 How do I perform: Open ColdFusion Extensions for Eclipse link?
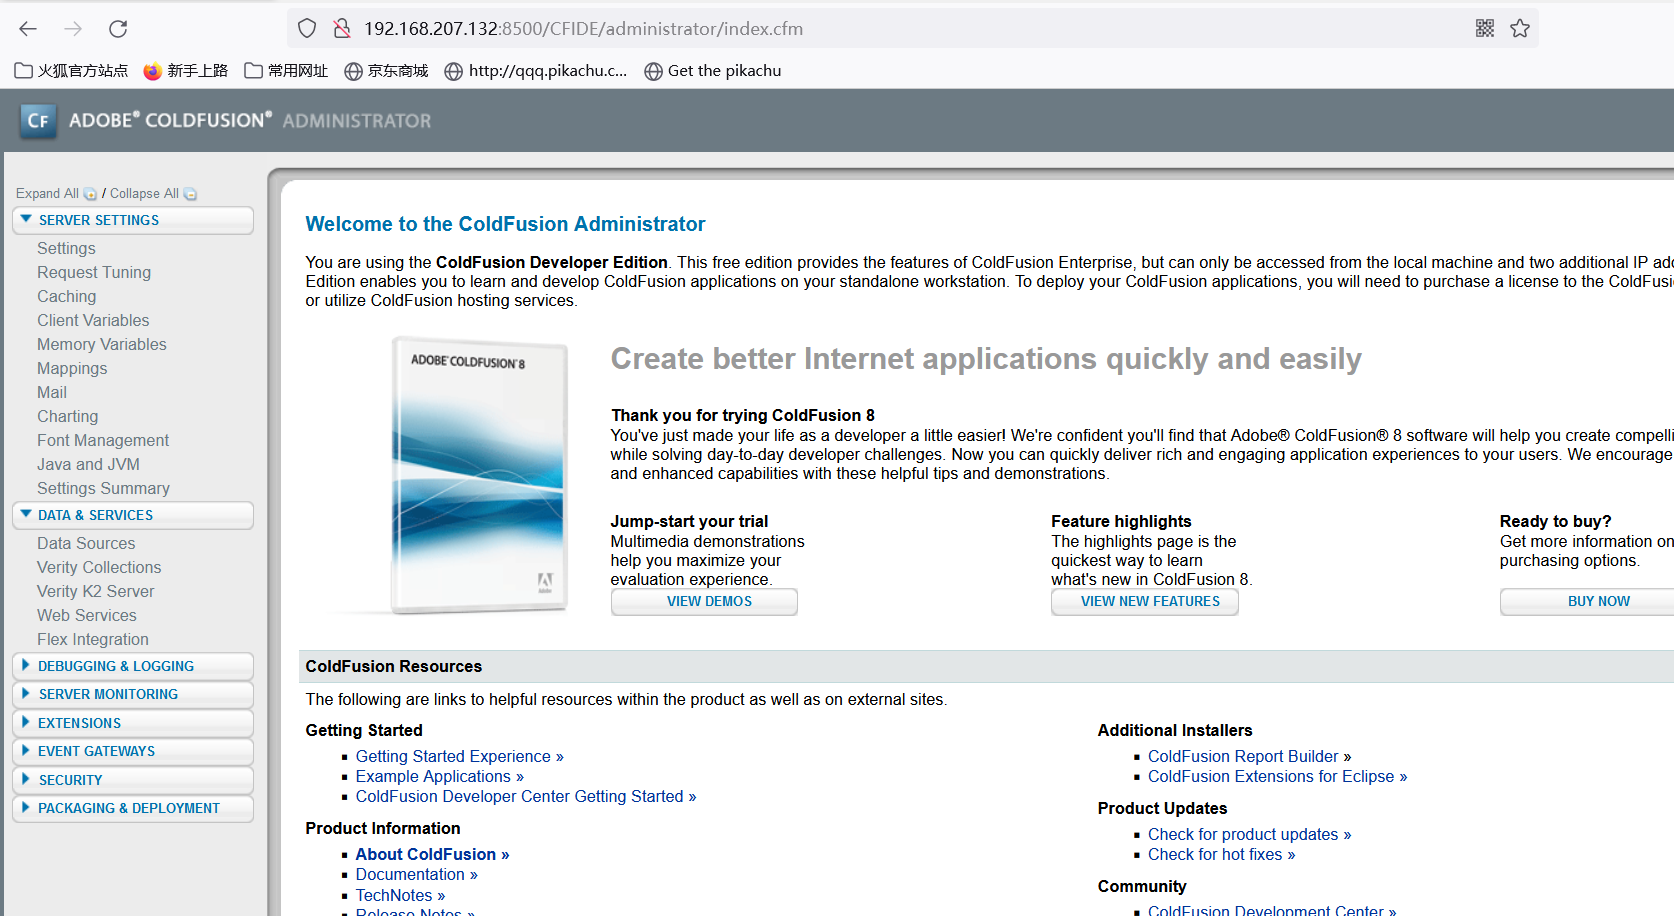[x=1278, y=777]
